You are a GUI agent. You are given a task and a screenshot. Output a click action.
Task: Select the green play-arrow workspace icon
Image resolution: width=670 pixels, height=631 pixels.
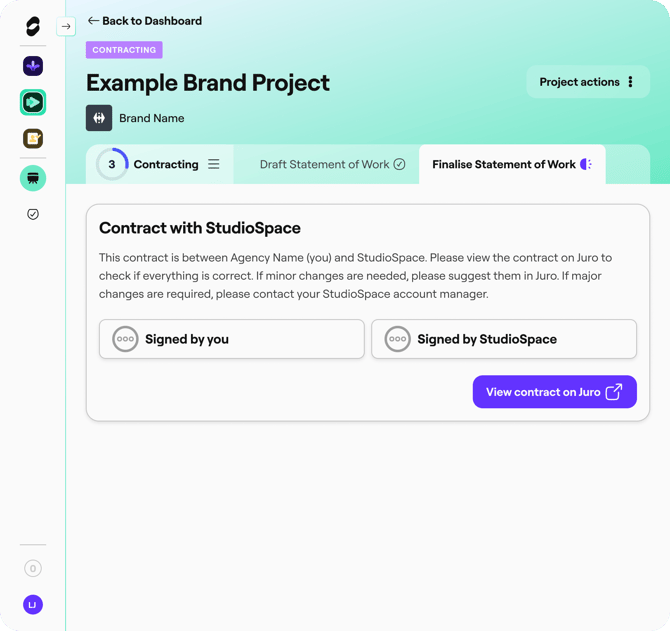[x=33, y=102]
